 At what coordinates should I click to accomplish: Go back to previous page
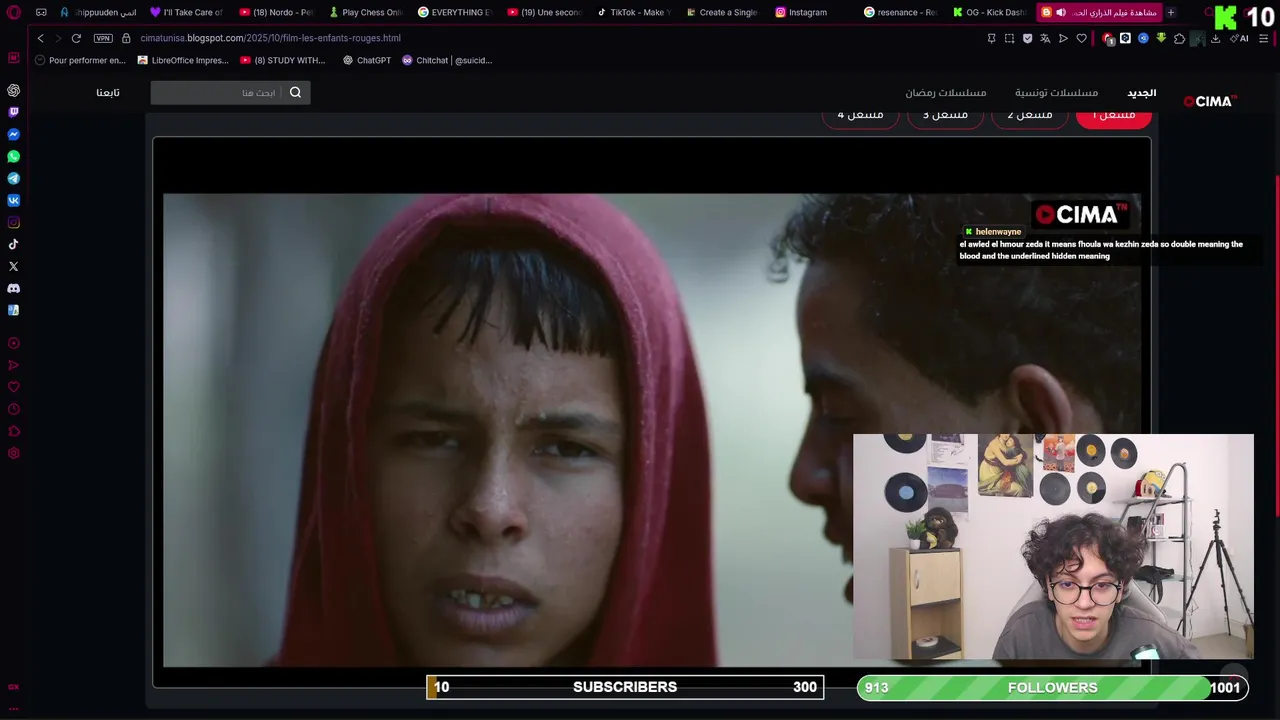tap(40, 38)
